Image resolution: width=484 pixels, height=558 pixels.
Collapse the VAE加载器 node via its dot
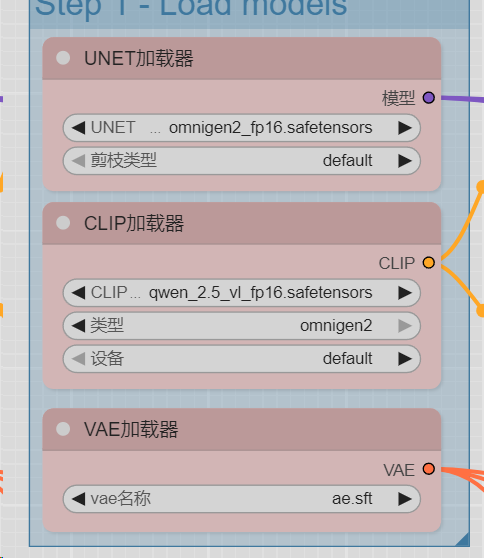point(63,429)
